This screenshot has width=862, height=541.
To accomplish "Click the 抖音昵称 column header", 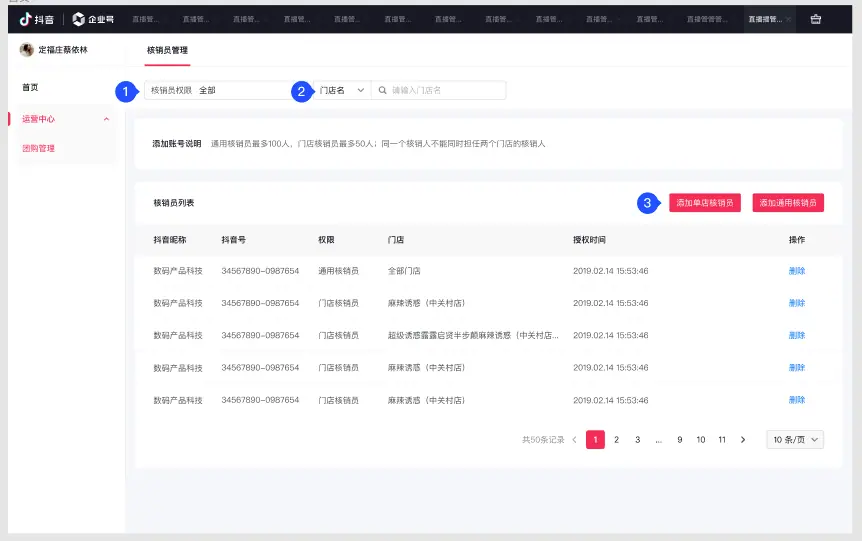I will [169, 240].
